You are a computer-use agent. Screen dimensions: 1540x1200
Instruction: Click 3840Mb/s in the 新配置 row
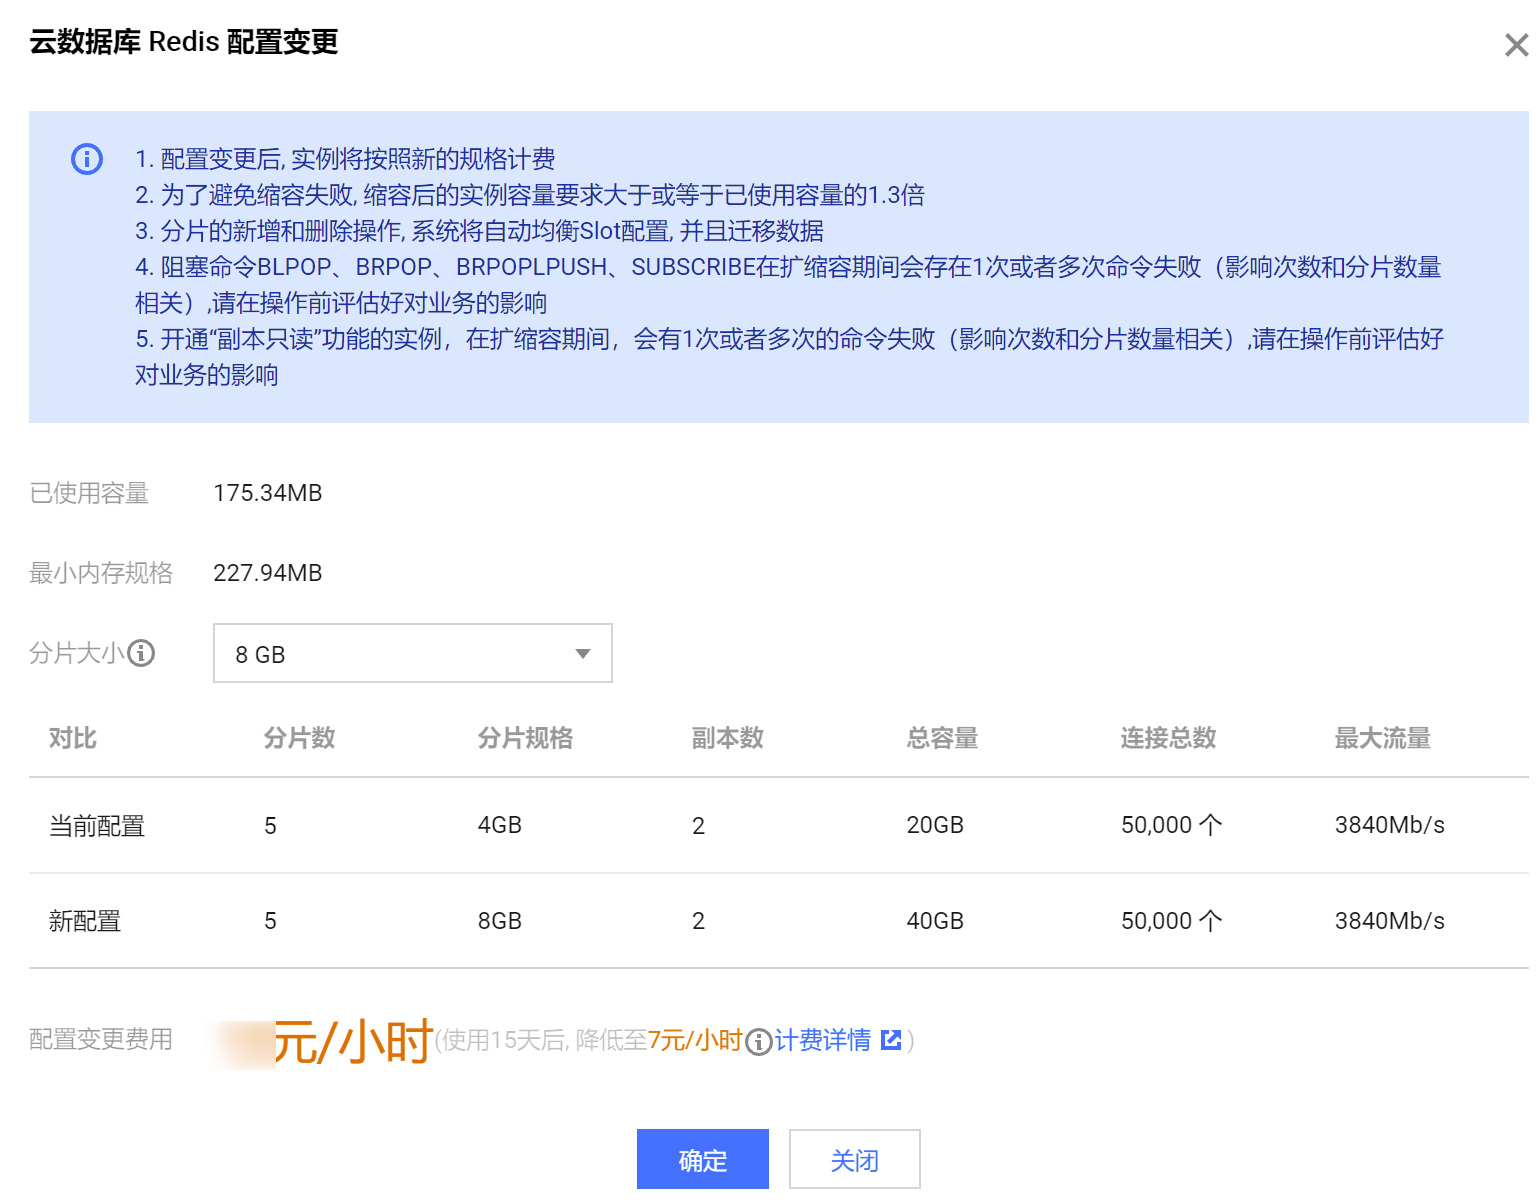(x=1390, y=921)
